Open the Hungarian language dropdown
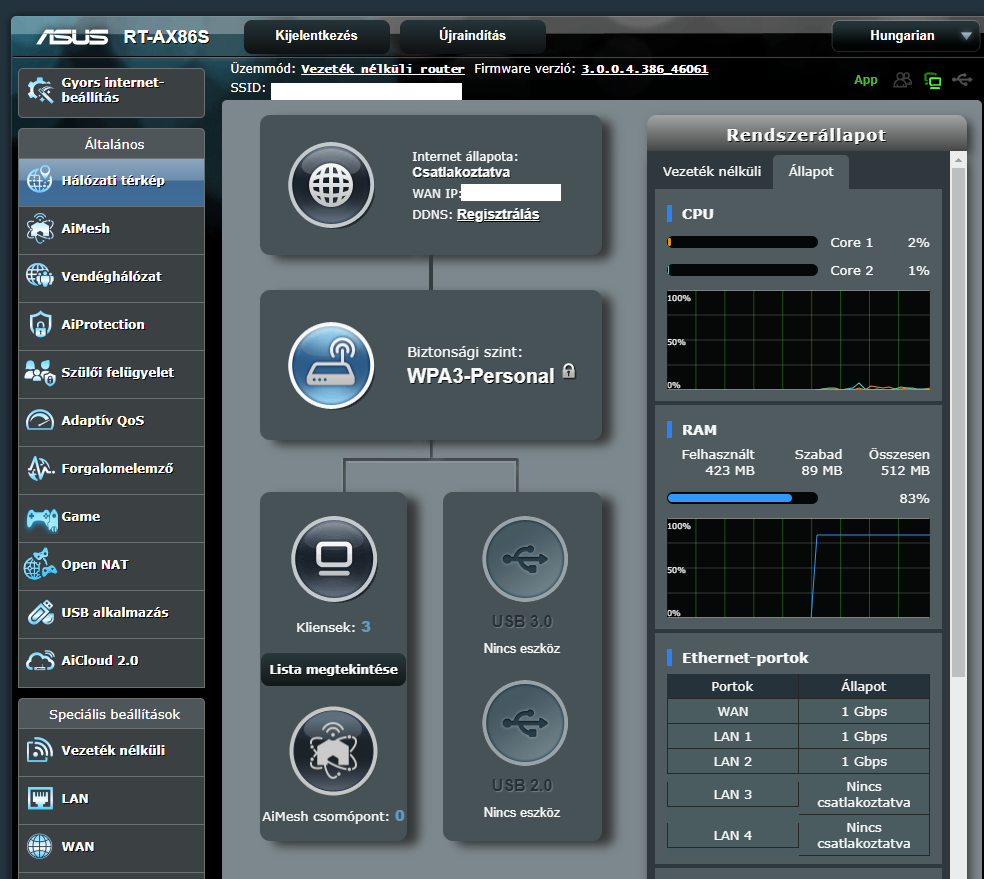 [906, 36]
